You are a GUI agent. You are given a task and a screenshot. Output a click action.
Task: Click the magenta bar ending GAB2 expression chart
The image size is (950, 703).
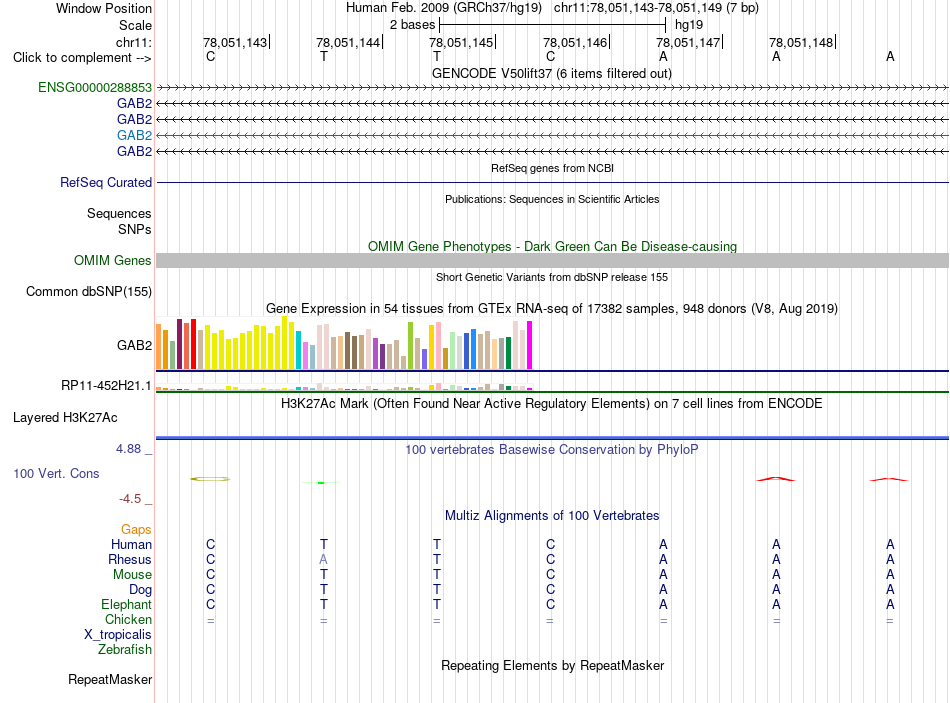(x=530, y=345)
